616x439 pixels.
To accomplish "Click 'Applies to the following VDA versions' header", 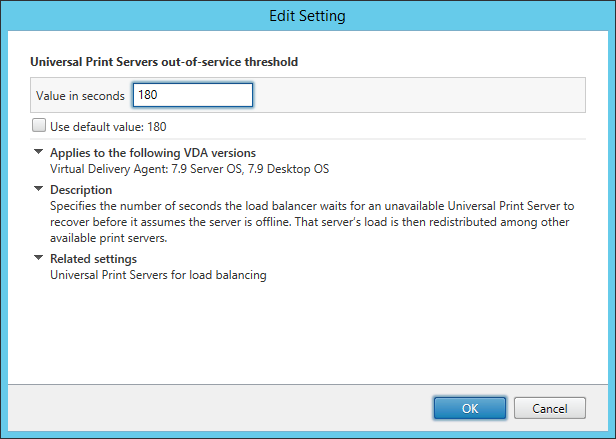I will tap(152, 153).
